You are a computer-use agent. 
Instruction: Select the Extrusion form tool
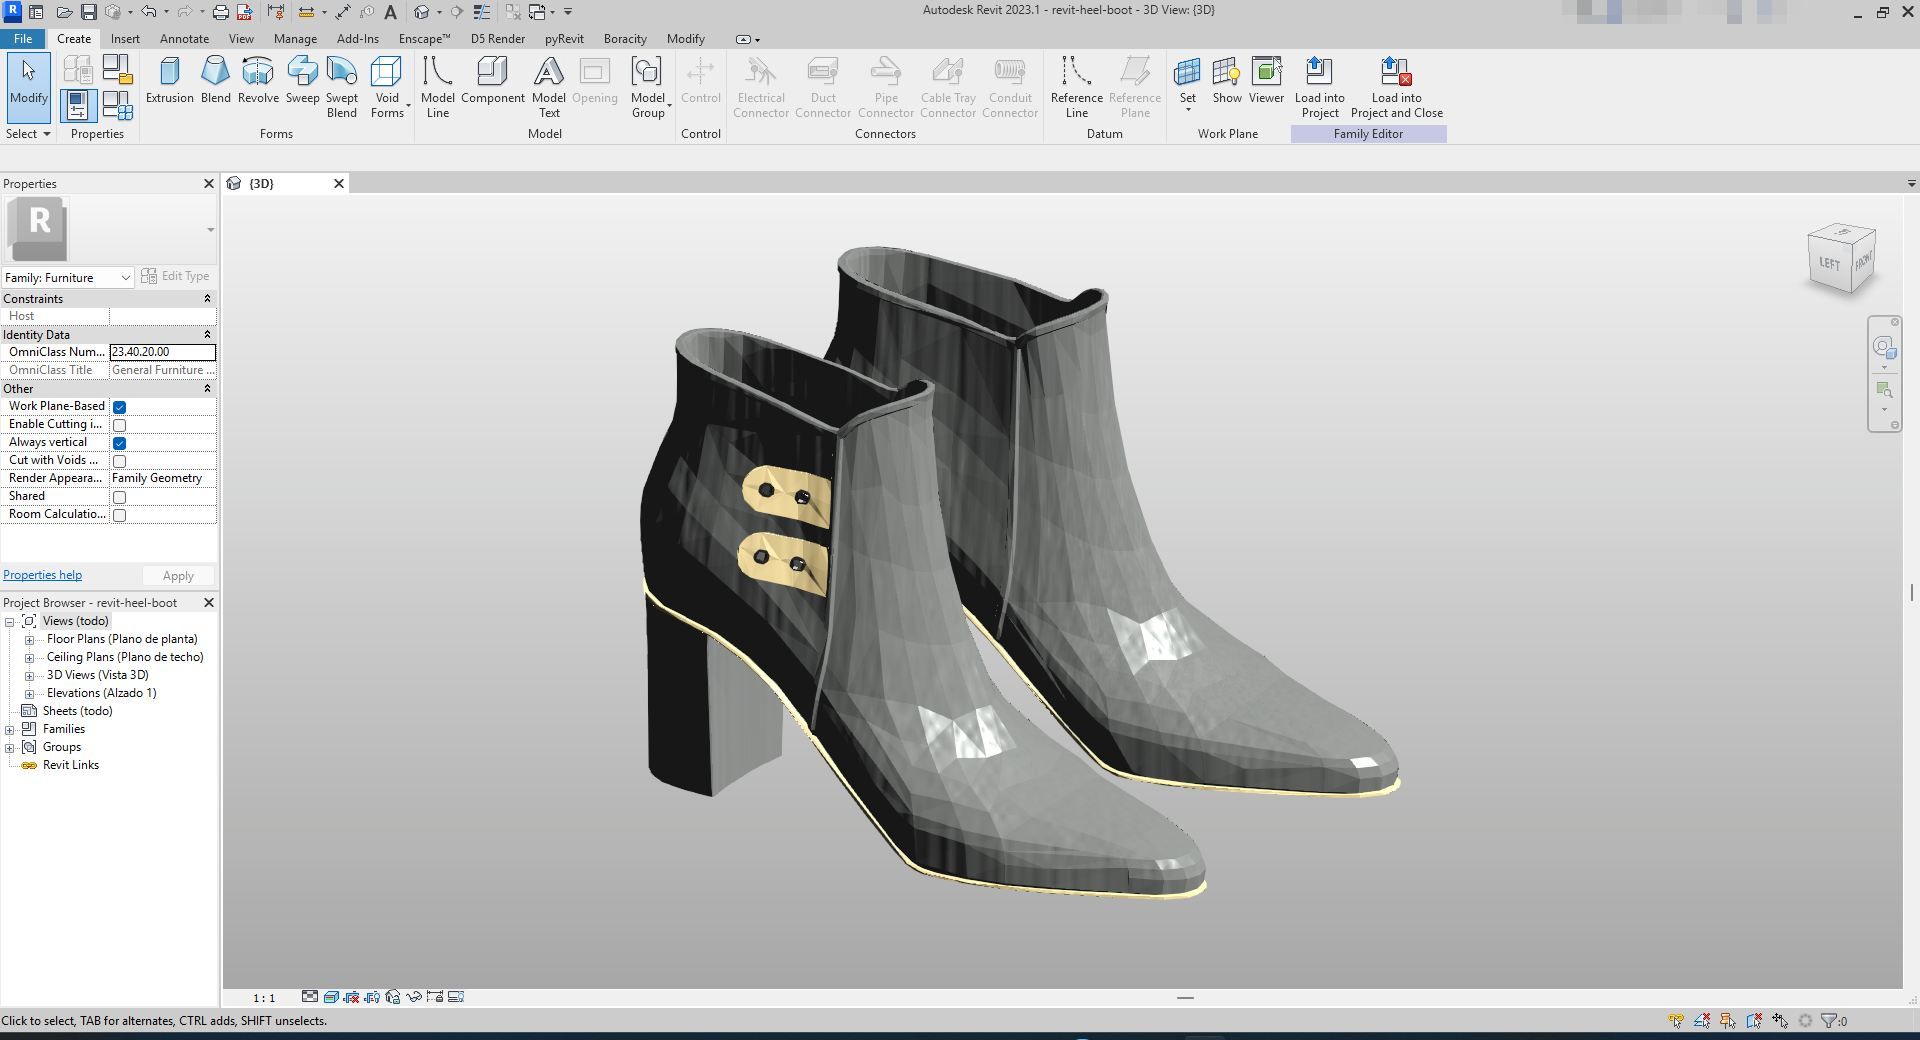click(x=170, y=80)
